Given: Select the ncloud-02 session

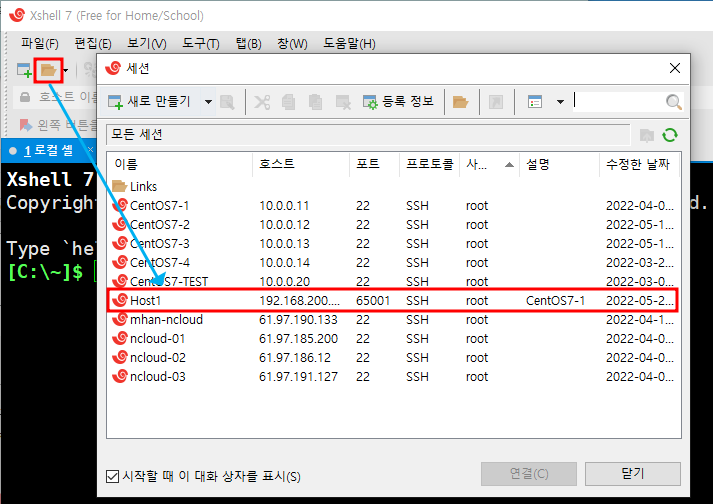Looking at the screenshot, I should tap(394, 358).
